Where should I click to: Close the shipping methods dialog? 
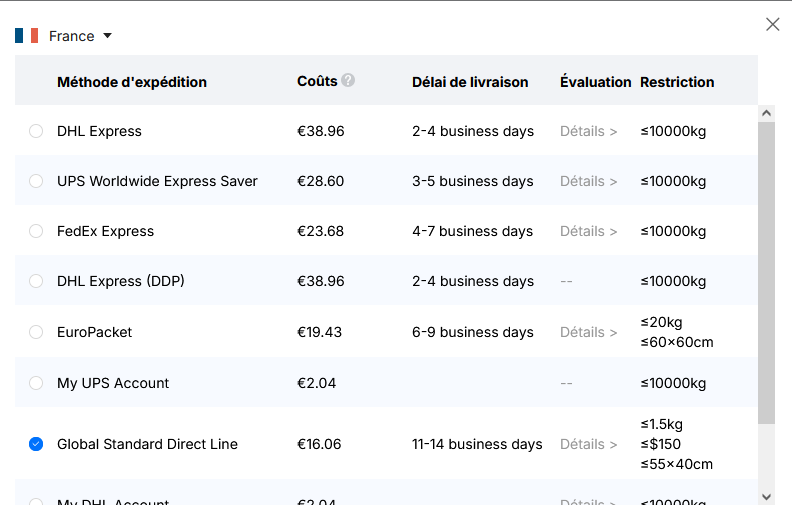[772, 25]
